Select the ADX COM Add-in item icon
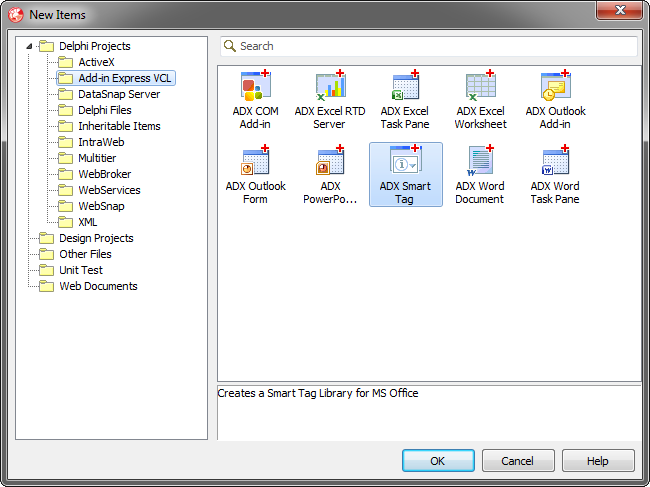 click(255, 86)
